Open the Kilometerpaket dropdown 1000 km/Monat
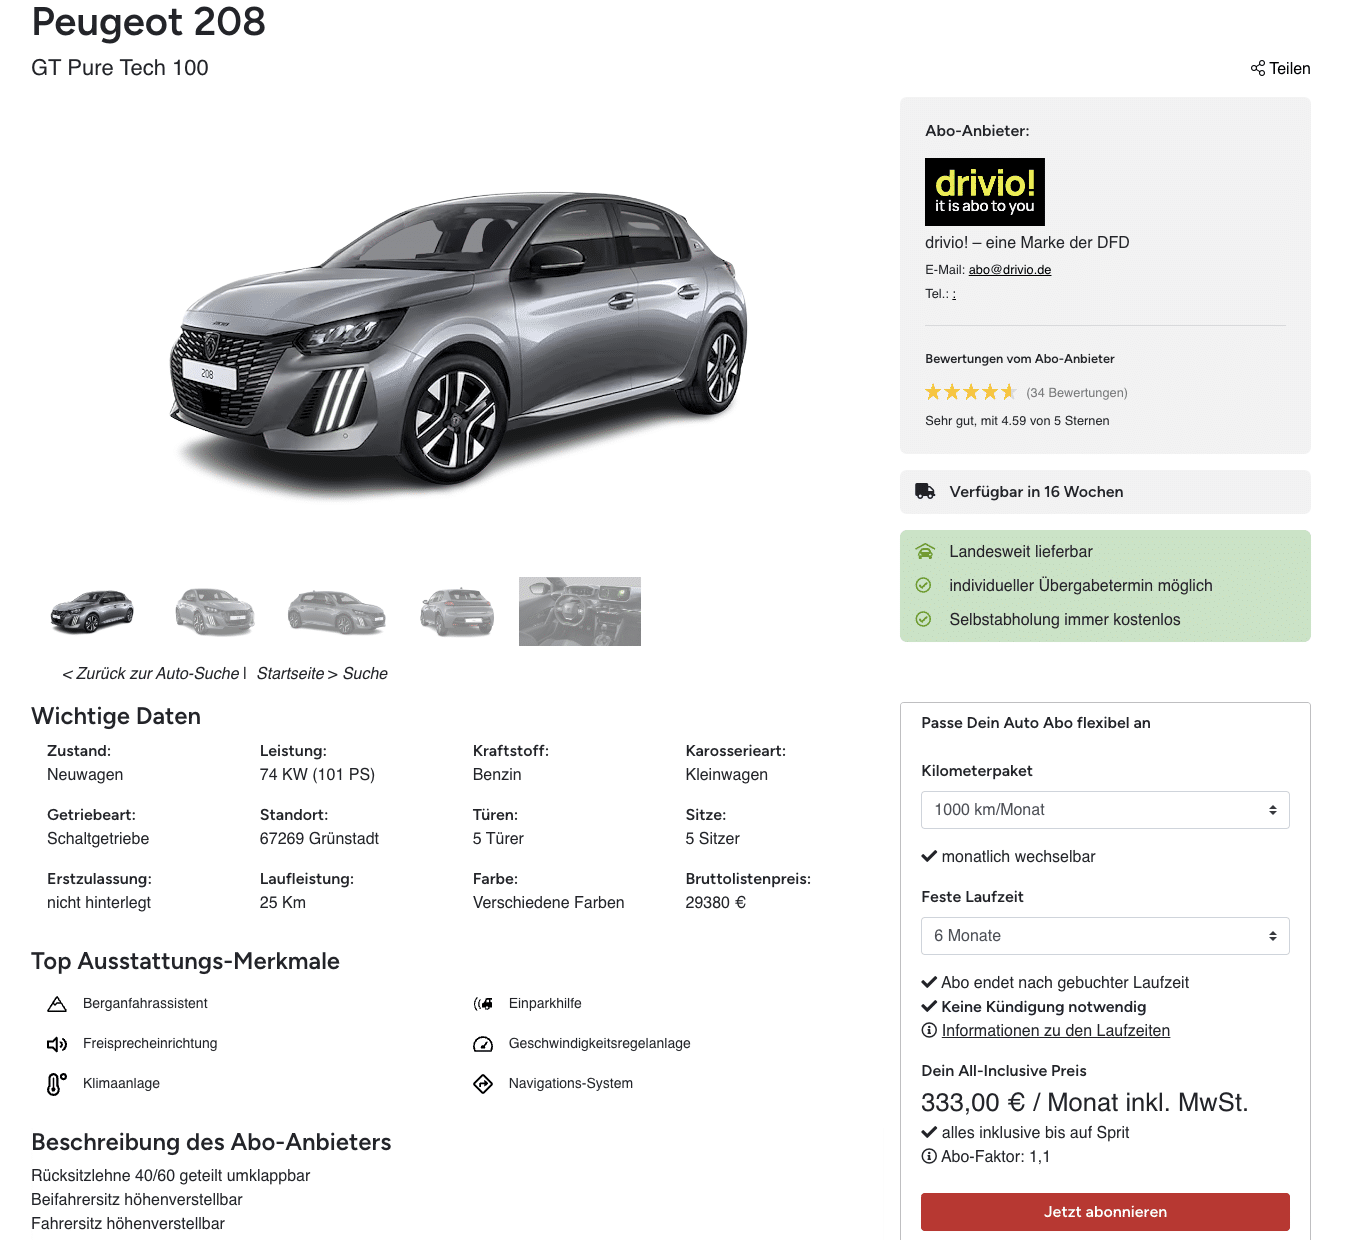Image resolution: width=1372 pixels, height=1240 pixels. (1105, 810)
